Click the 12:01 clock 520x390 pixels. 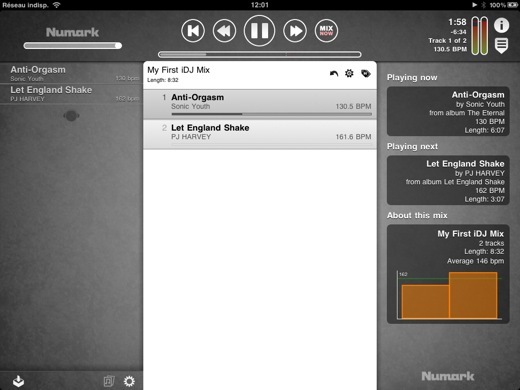tap(260, 5)
